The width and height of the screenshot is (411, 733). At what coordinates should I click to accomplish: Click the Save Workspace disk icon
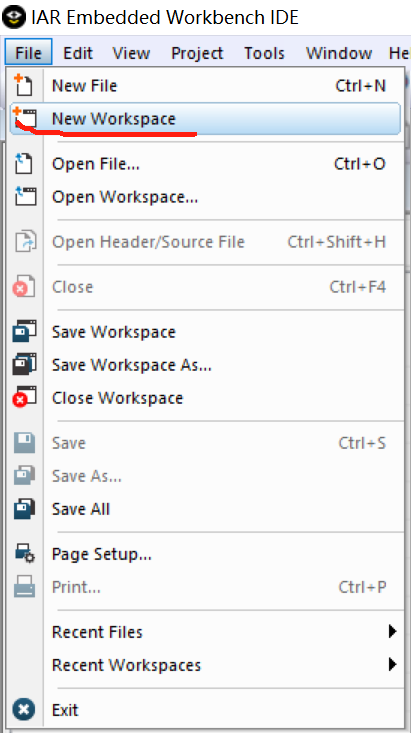tap(25, 331)
